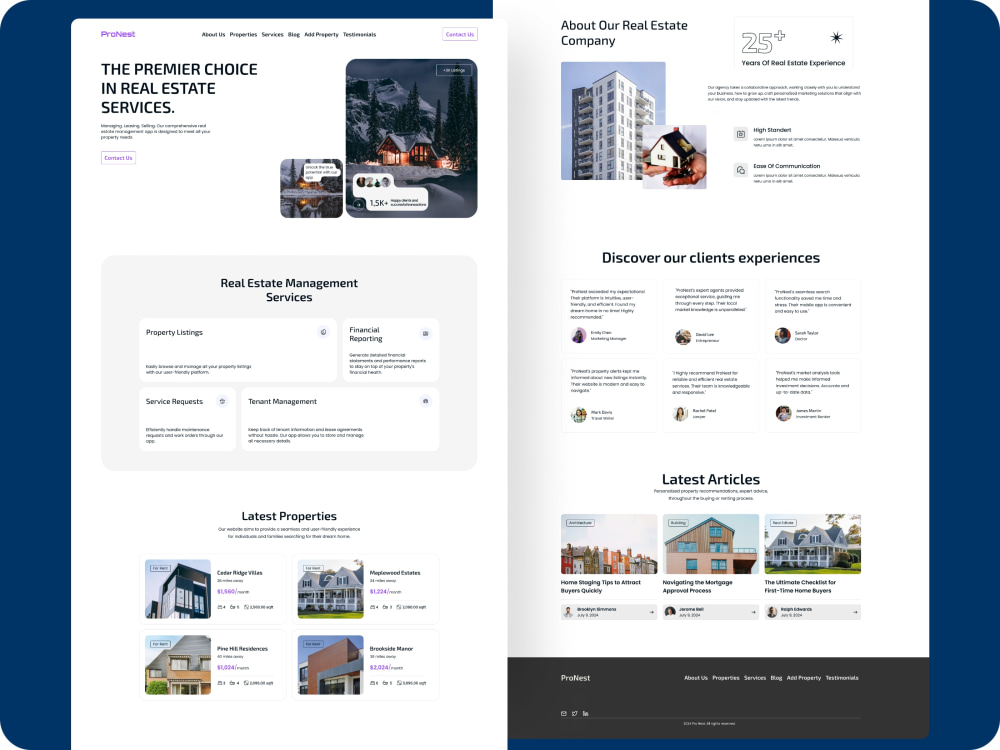Click the $2,024 price on Brookside Manor

(x=379, y=667)
